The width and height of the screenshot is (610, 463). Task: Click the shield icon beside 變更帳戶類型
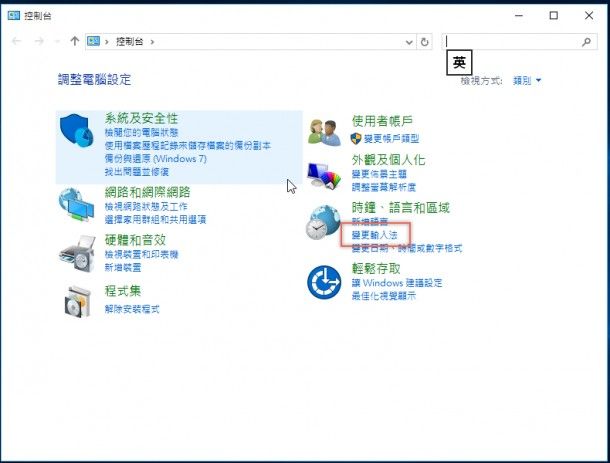point(356,139)
